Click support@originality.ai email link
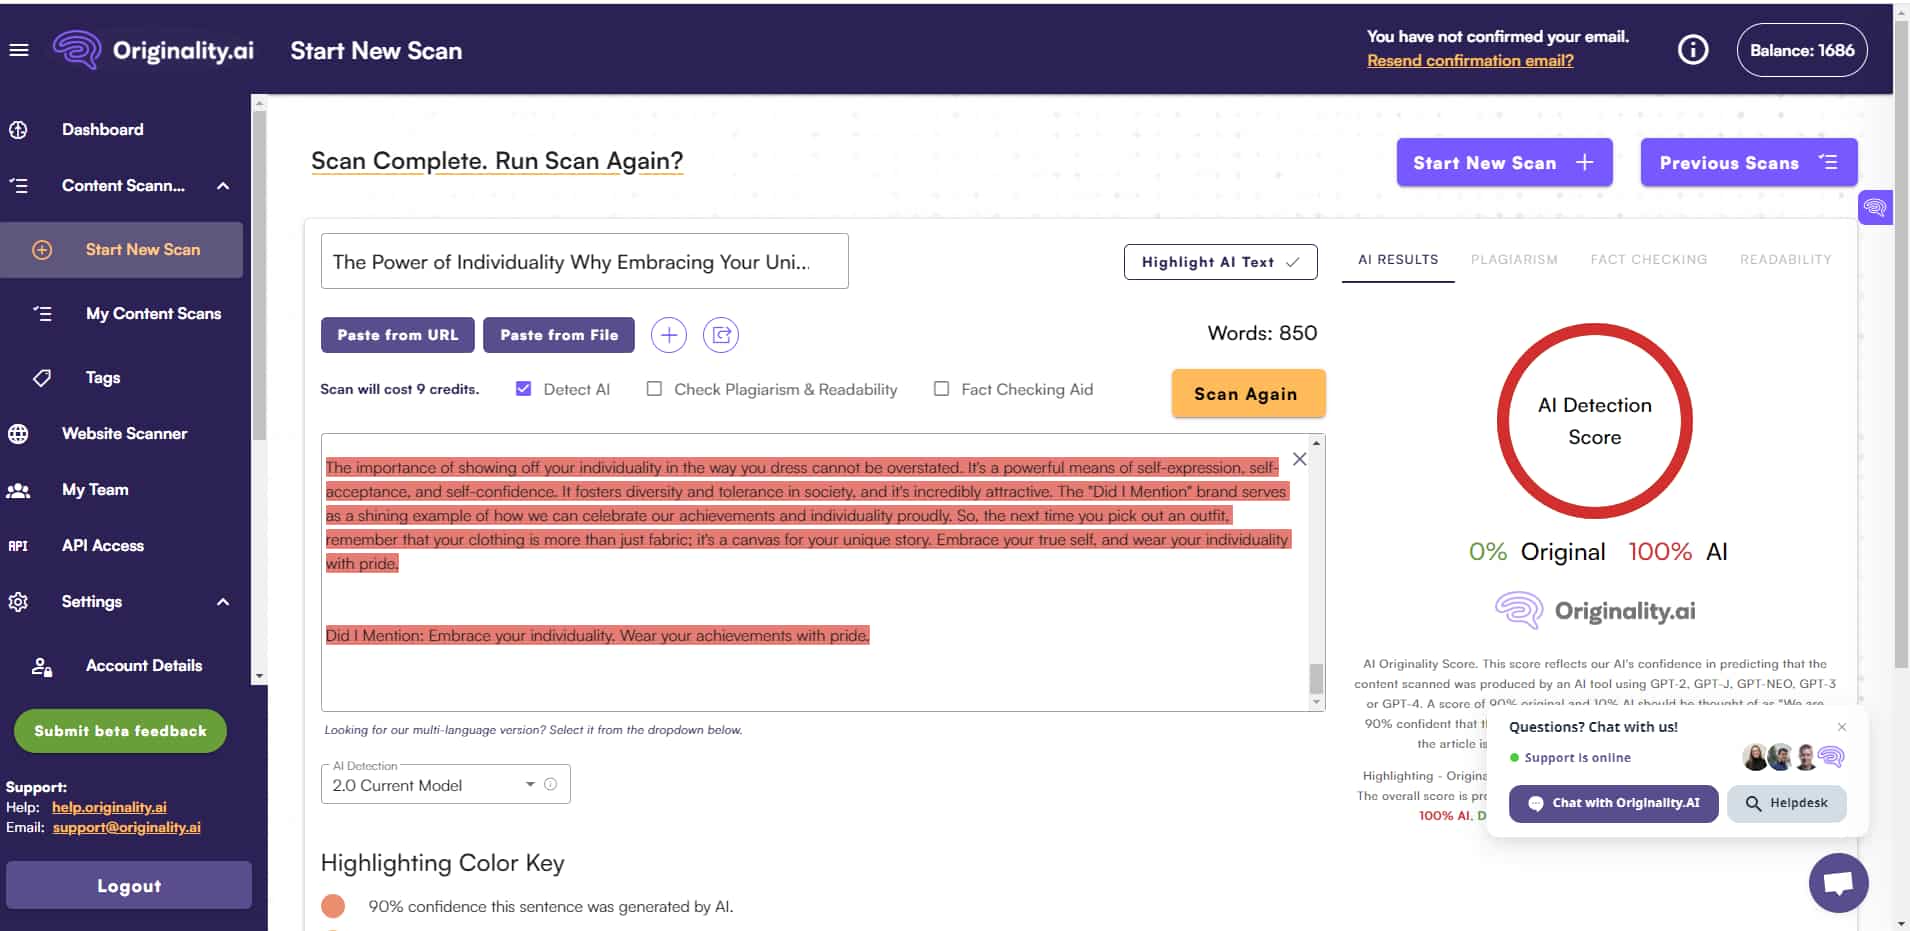Screen dimensions: 1910x931 (x=126, y=828)
